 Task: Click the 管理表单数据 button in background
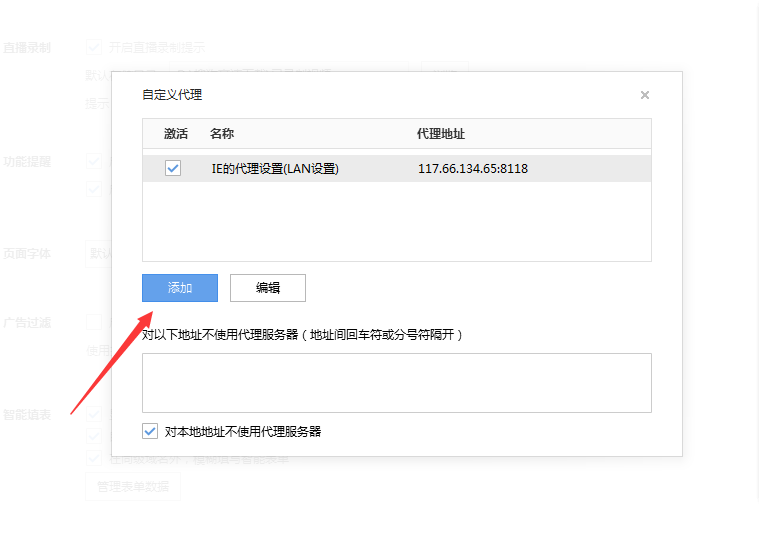point(133,487)
